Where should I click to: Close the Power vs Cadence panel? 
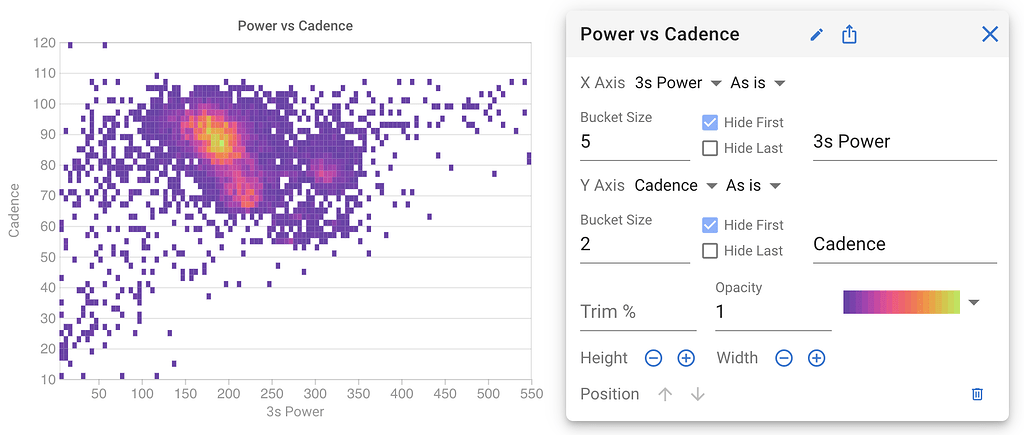(990, 35)
